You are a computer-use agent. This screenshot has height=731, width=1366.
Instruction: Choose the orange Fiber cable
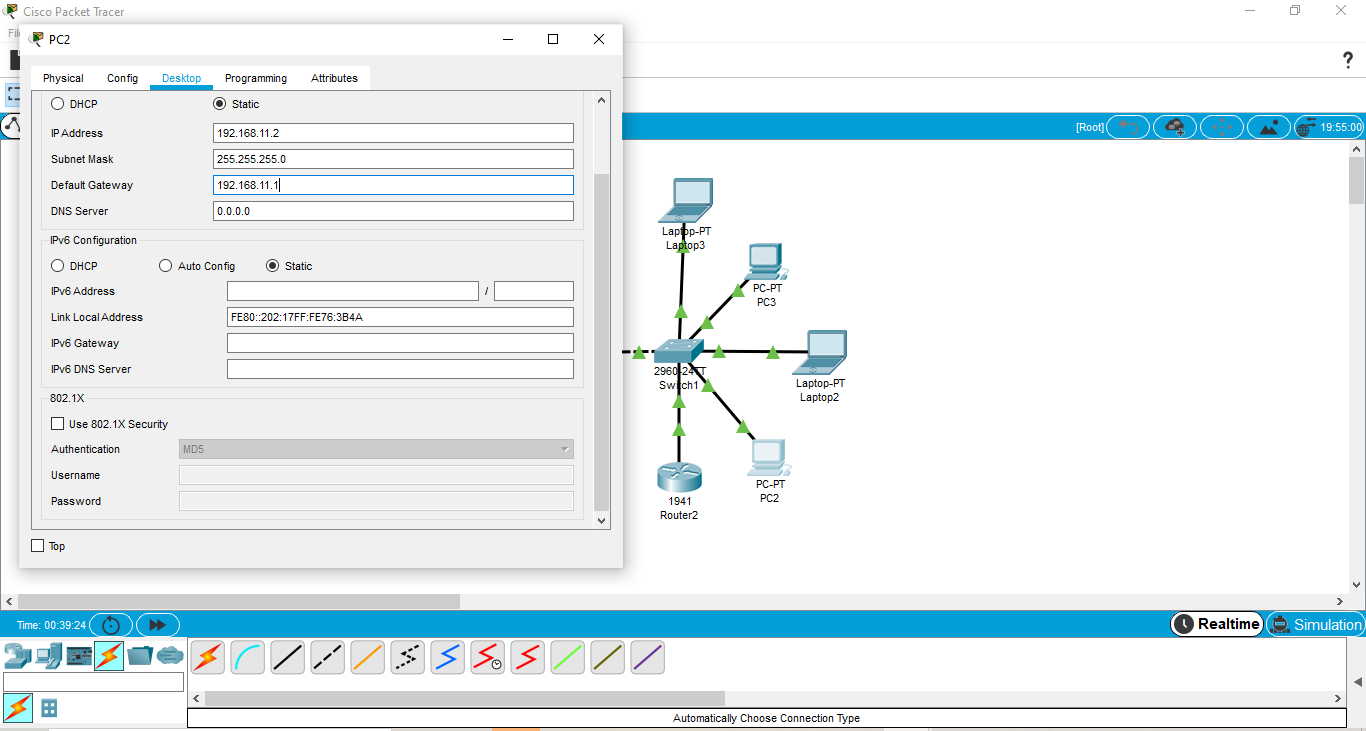tap(368, 657)
